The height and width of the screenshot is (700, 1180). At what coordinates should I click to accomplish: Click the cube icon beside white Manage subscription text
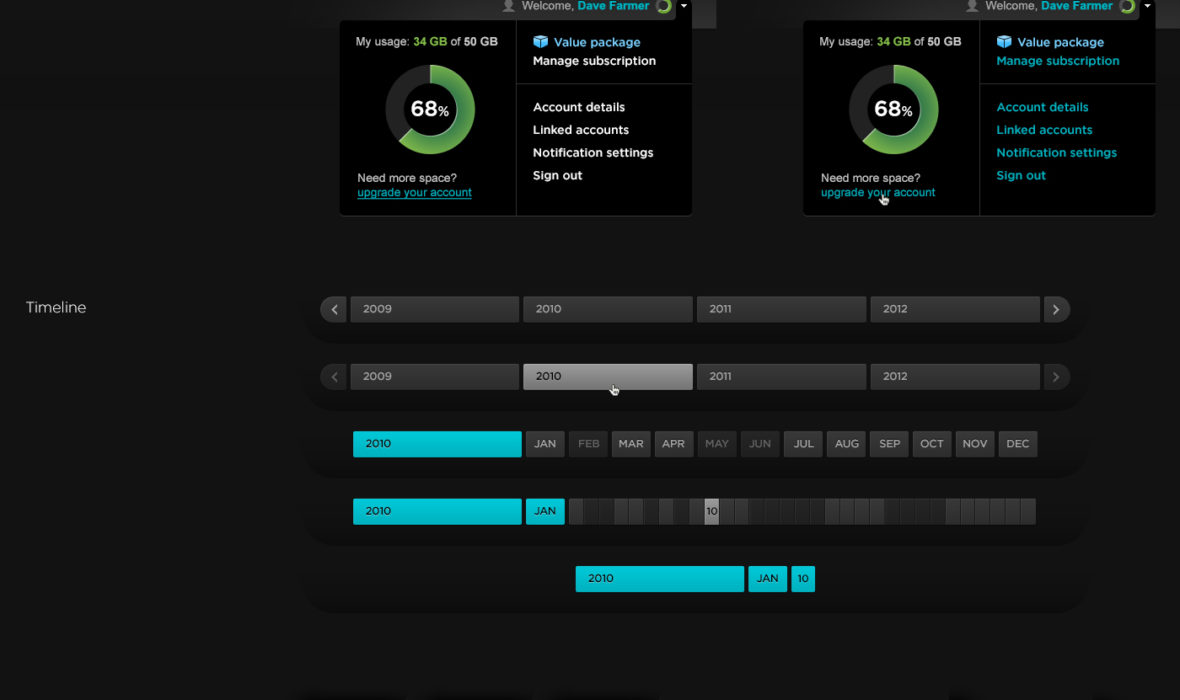tap(541, 42)
